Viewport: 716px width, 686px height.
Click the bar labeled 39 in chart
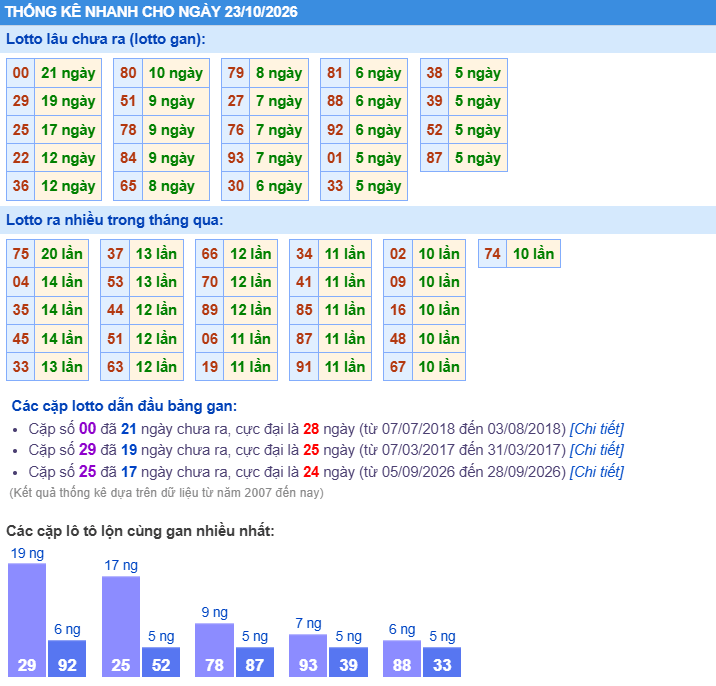pyautogui.click(x=348, y=662)
